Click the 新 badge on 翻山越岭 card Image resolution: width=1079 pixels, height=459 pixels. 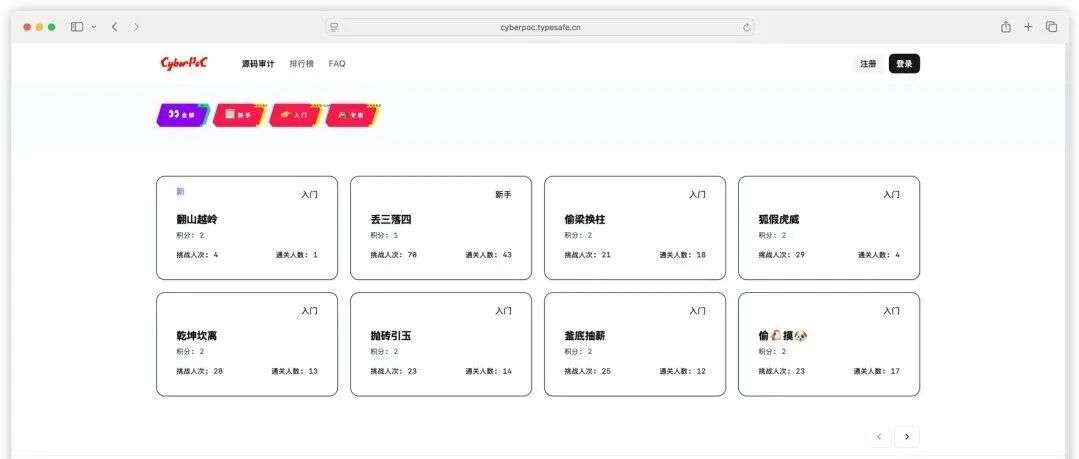click(180, 192)
